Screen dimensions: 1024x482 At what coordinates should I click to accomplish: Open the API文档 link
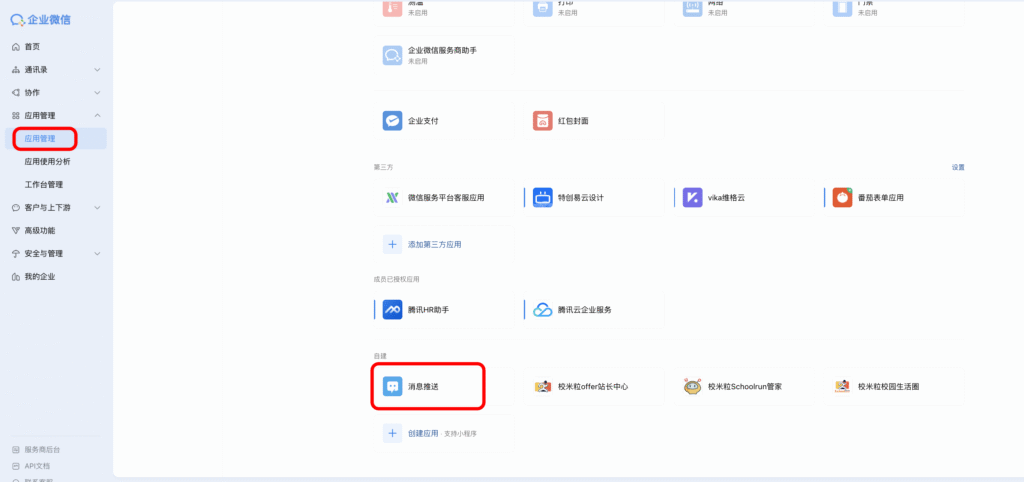click(37, 466)
